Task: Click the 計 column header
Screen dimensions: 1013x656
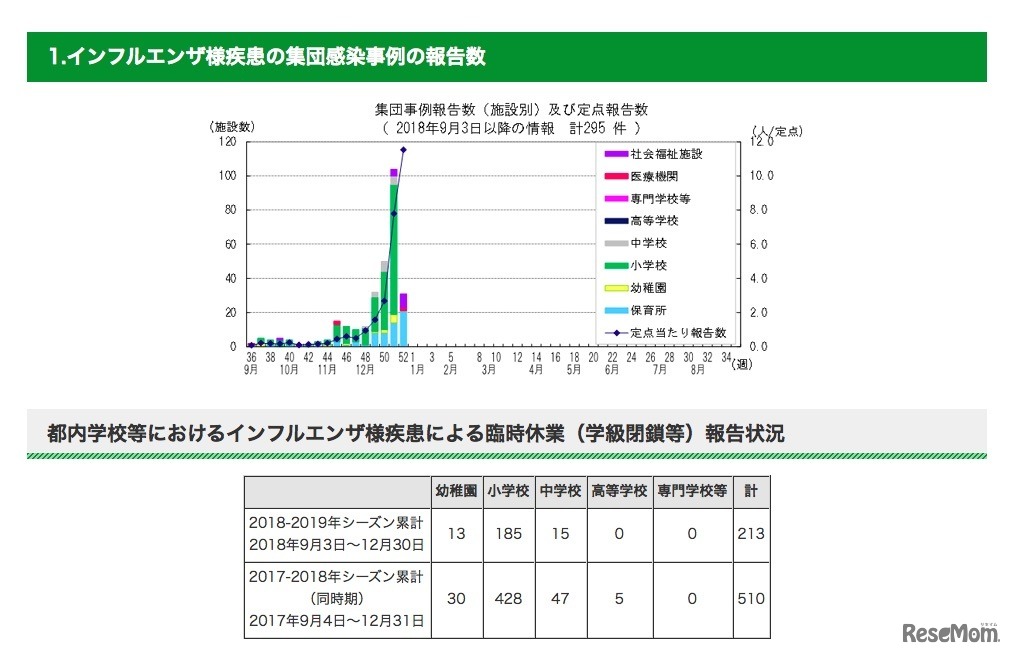Action: (751, 489)
